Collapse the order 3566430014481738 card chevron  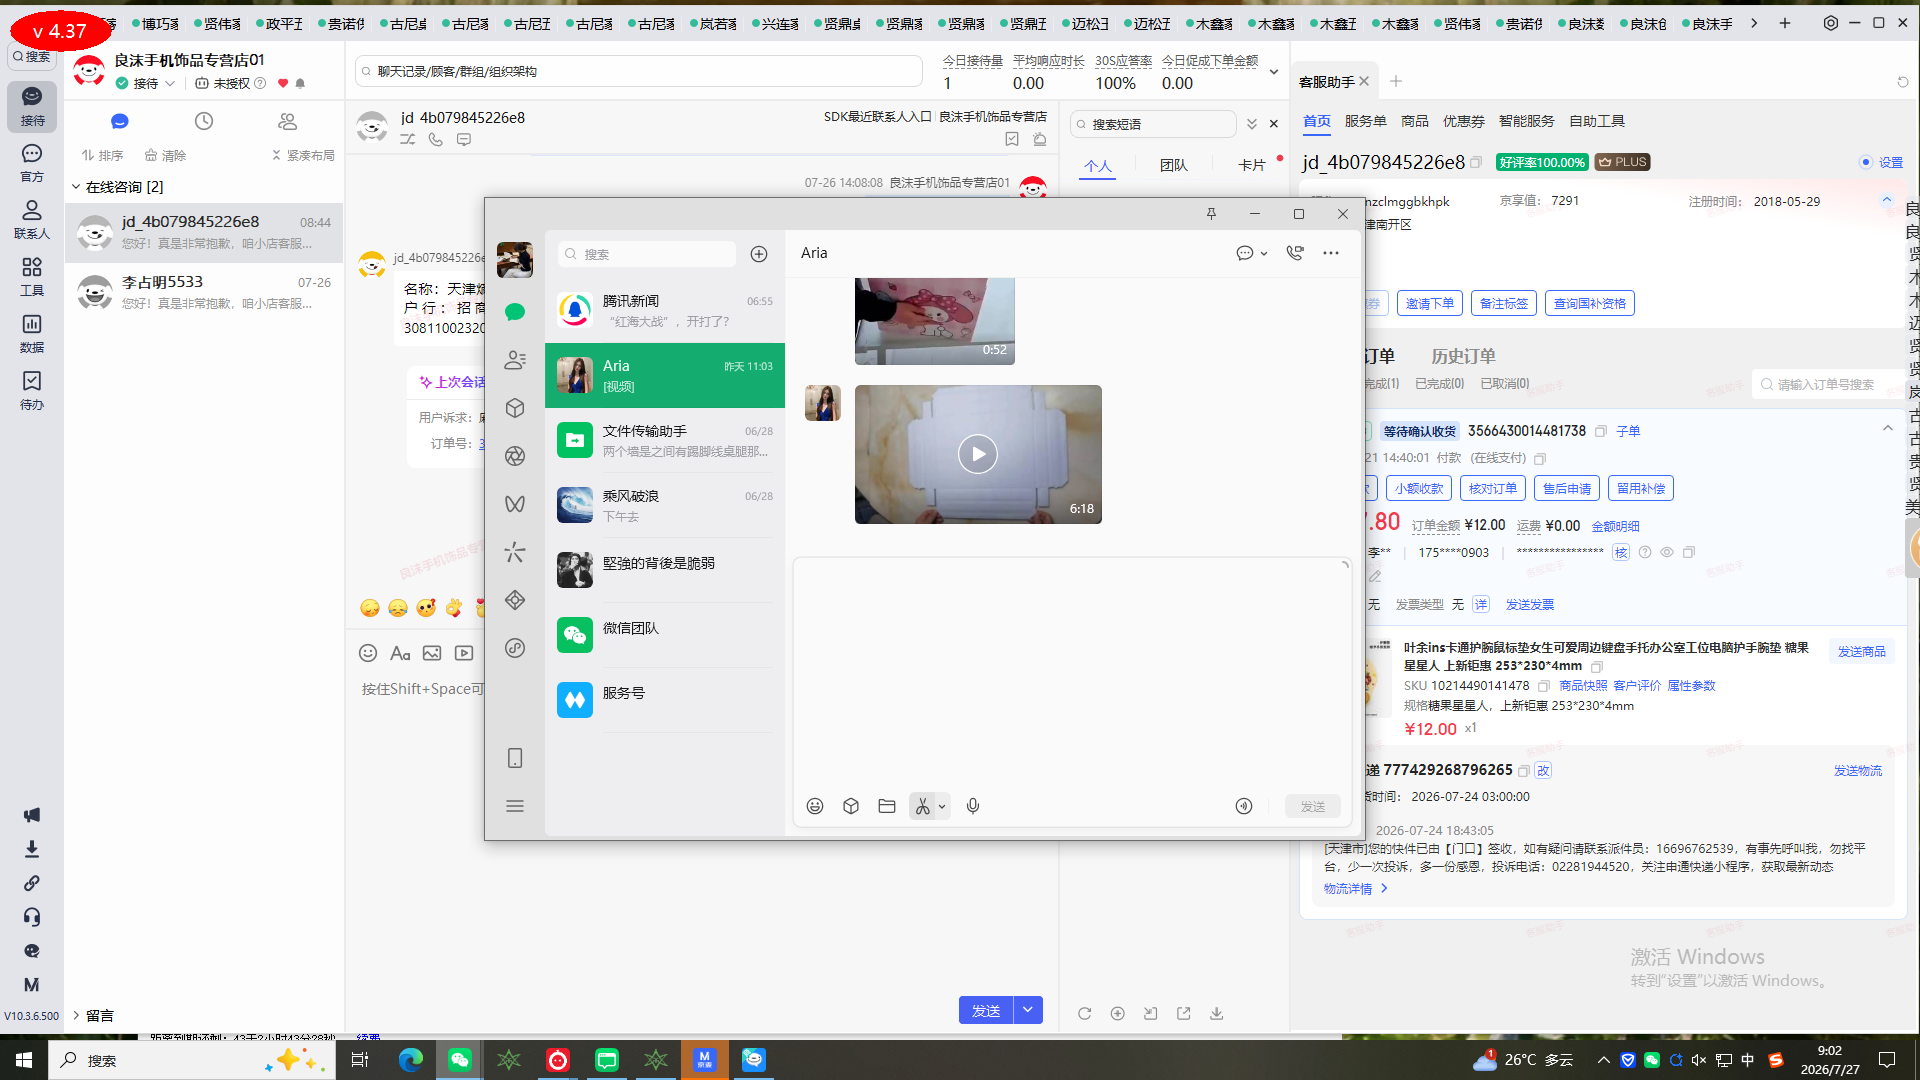(1888, 429)
